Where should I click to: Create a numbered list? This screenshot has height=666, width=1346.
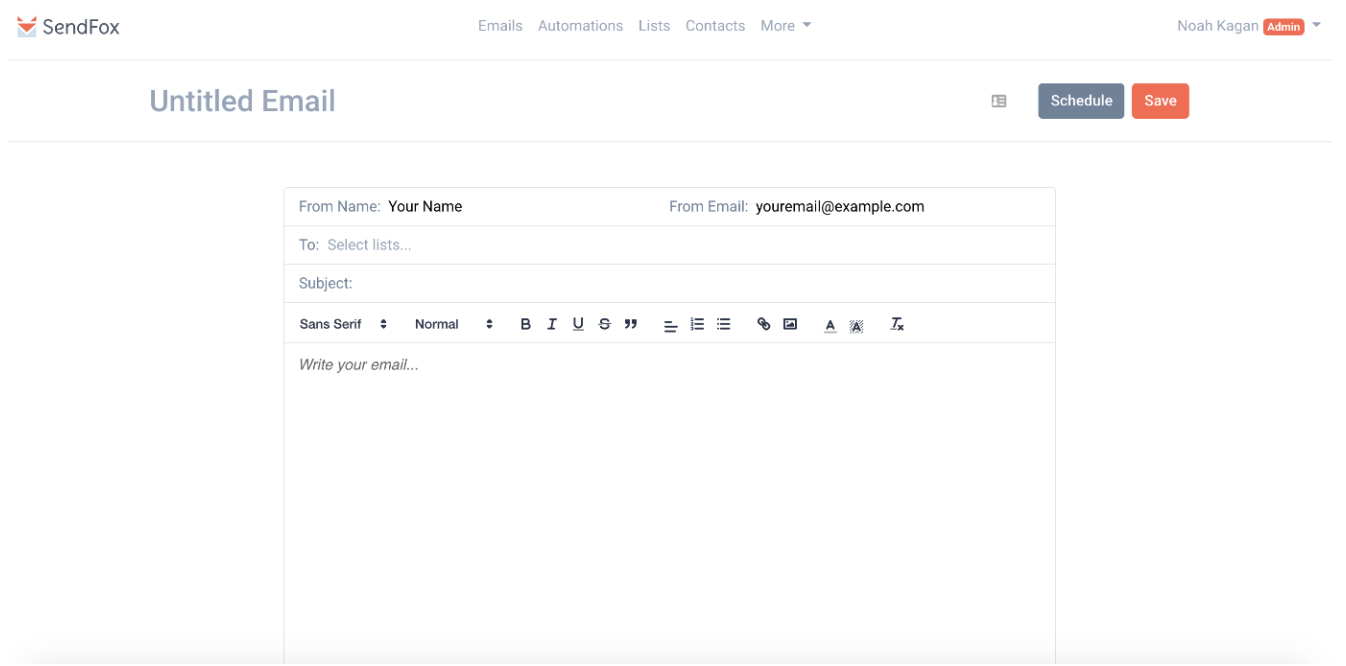tap(697, 324)
